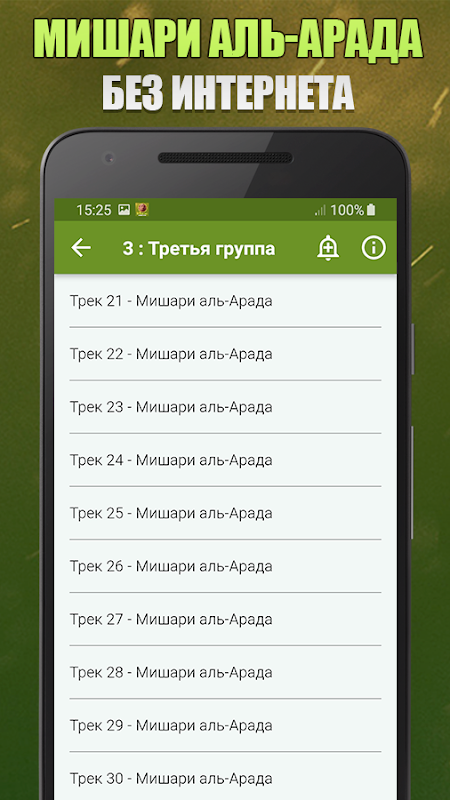Tap the back arrow icon

(81, 248)
